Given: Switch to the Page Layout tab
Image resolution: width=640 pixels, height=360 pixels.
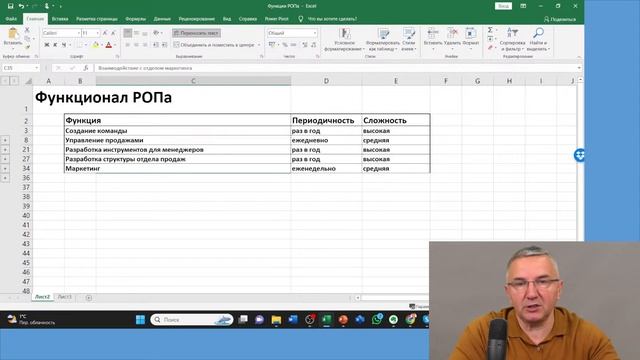Looking at the screenshot, I should 97,19.
